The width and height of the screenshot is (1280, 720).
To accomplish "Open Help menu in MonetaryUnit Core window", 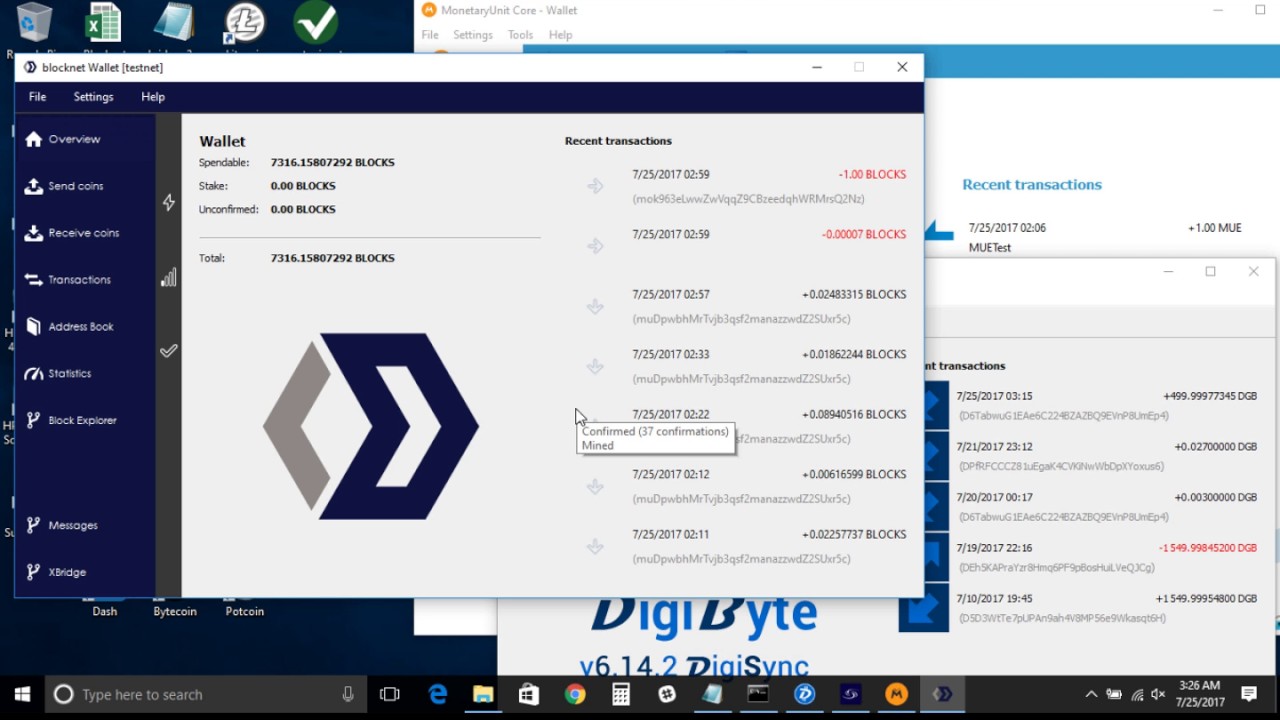I will click(560, 35).
